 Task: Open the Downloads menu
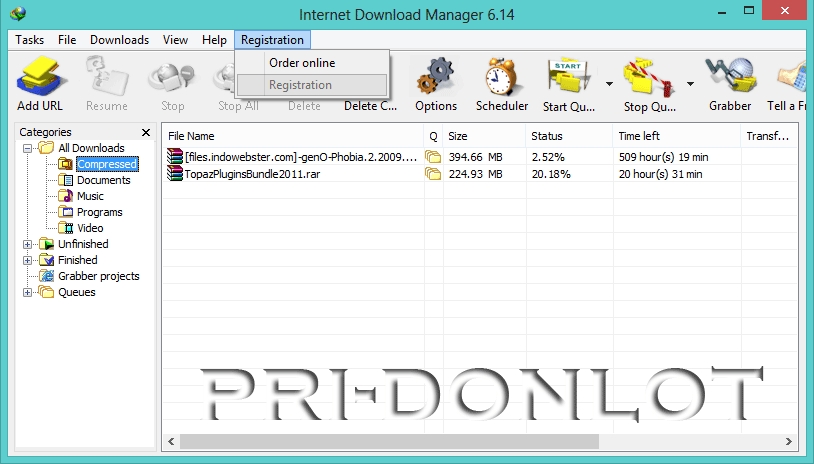[119, 40]
